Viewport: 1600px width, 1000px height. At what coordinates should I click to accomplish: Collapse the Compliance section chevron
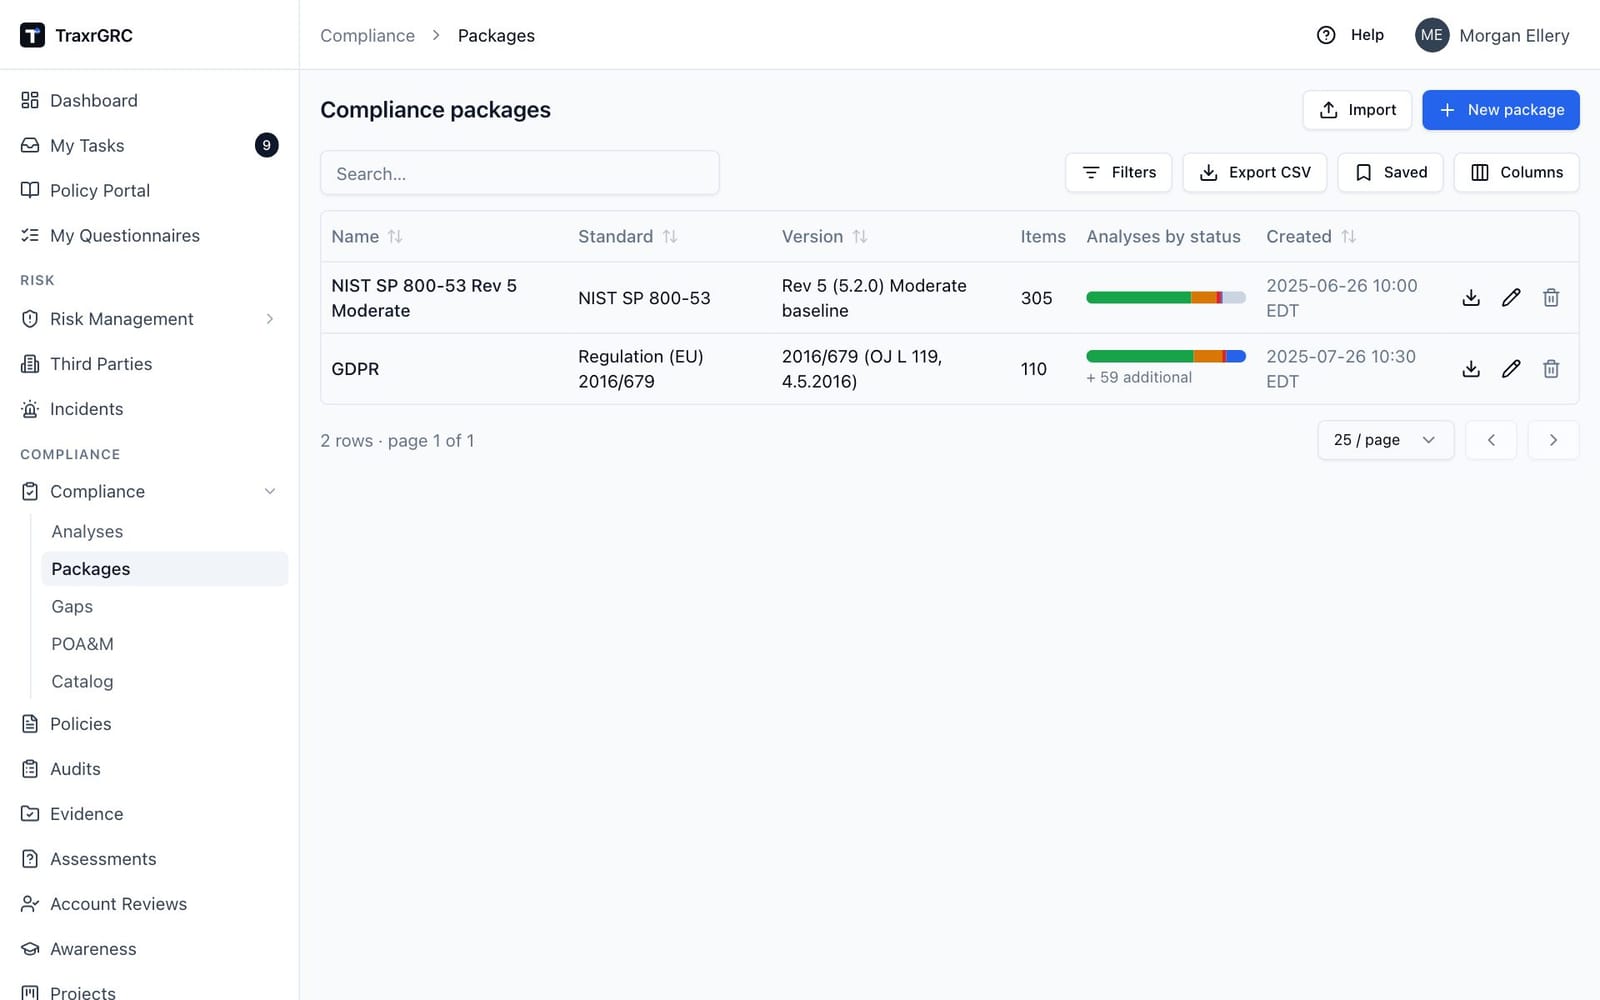270,492
